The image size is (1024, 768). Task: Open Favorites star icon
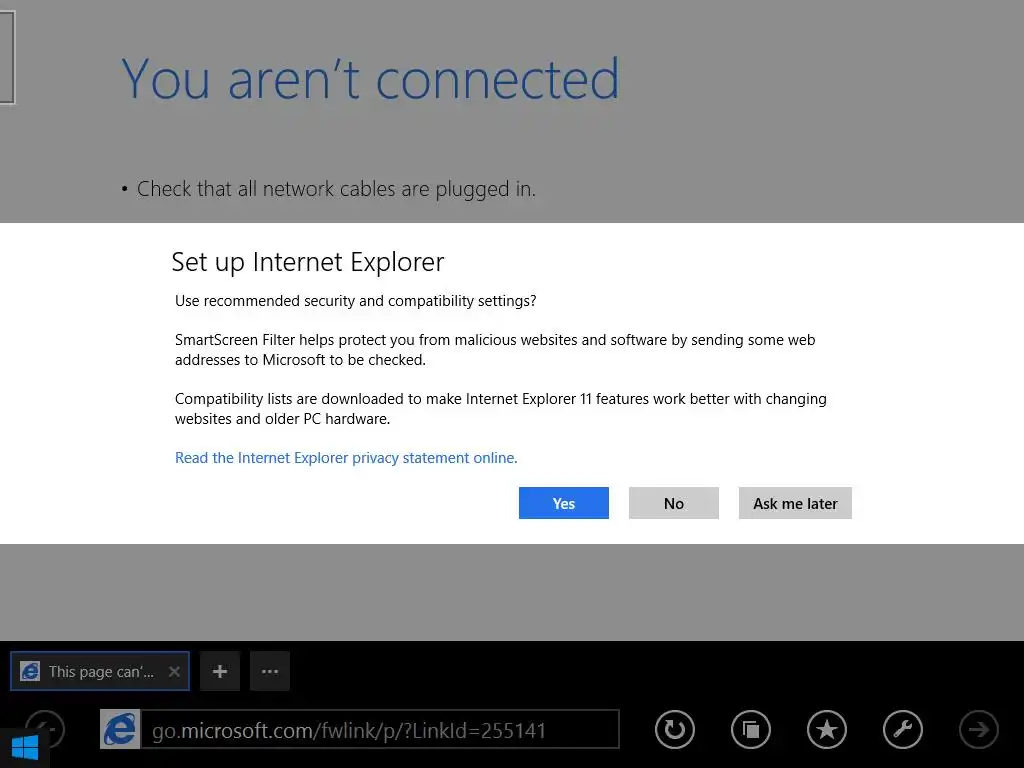[827, 729]
